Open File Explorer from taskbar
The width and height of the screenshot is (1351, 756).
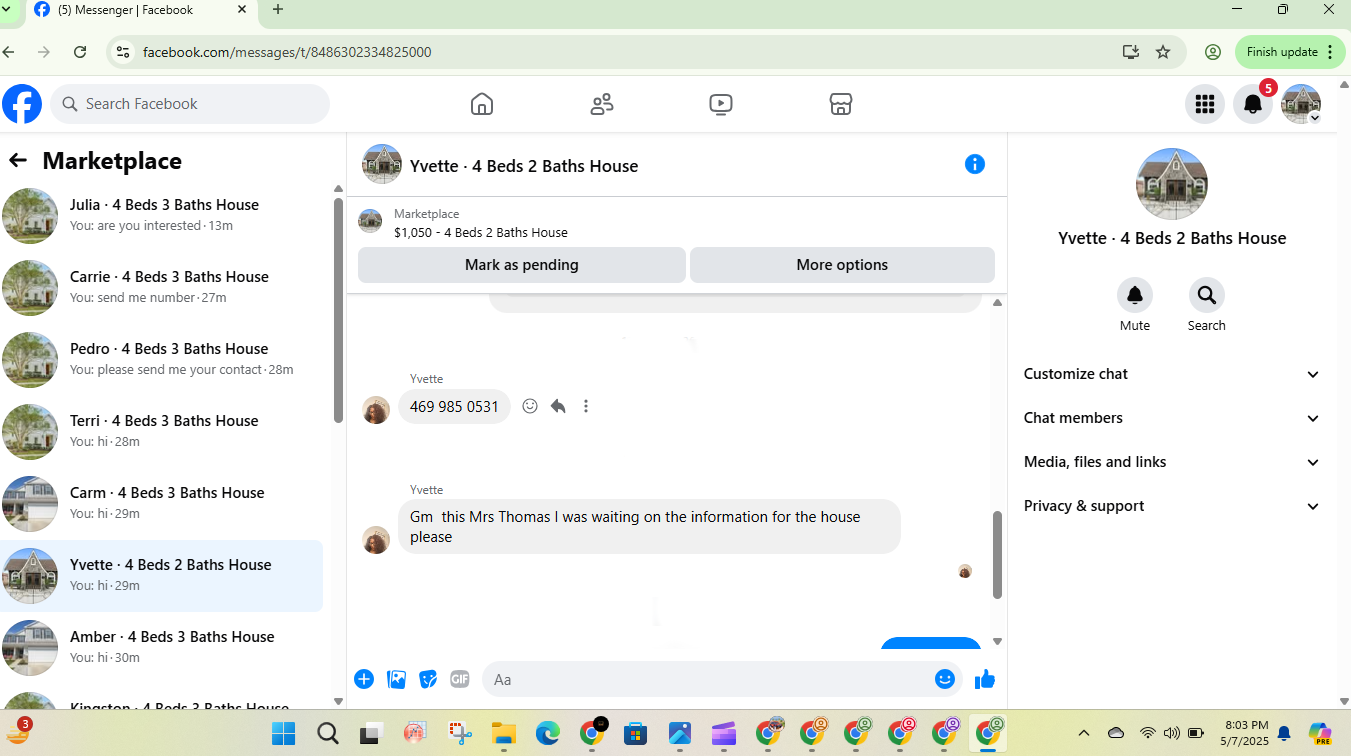[x=503, y=734]
